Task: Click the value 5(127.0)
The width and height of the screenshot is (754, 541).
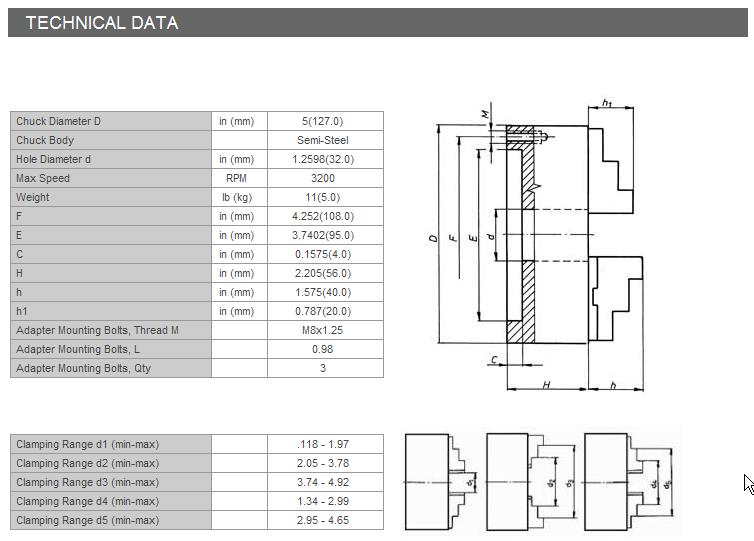Action: (x=323, y=121)
